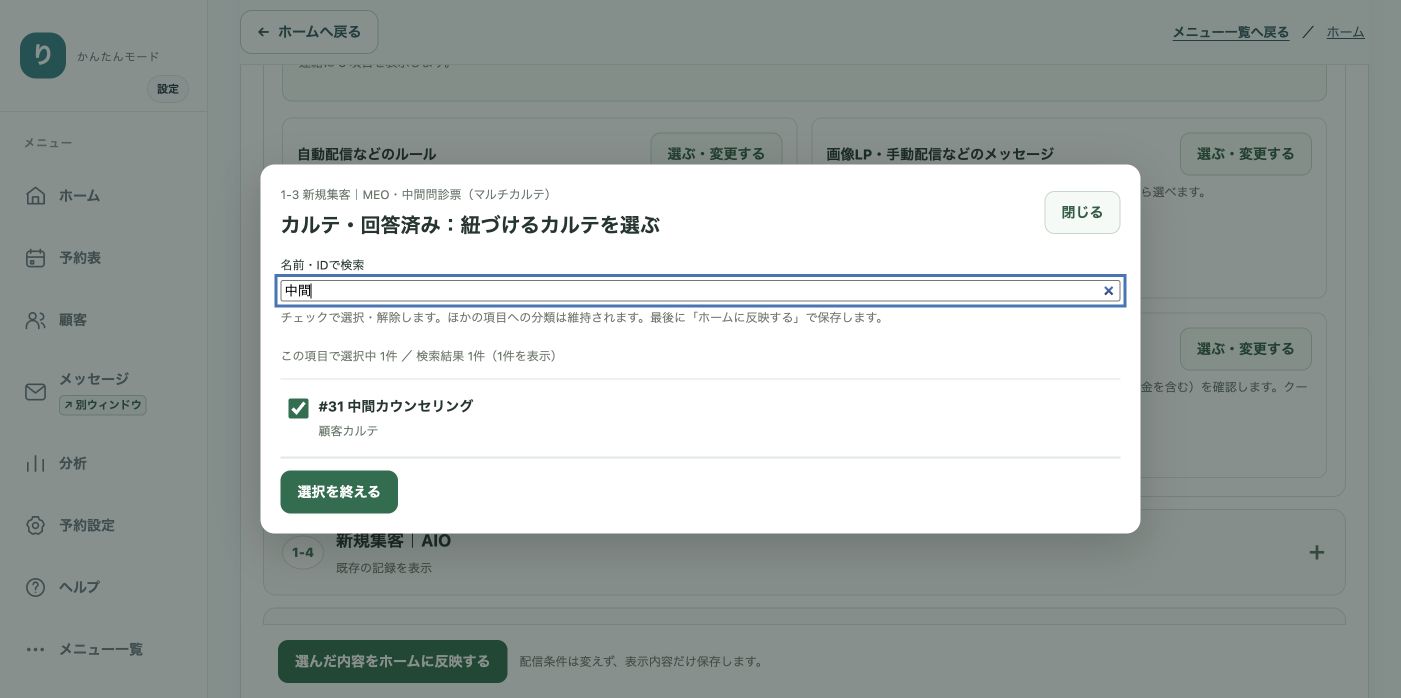The image size is (1401, 698).
Task: Click the 選択を終える button
Action: 339,492
